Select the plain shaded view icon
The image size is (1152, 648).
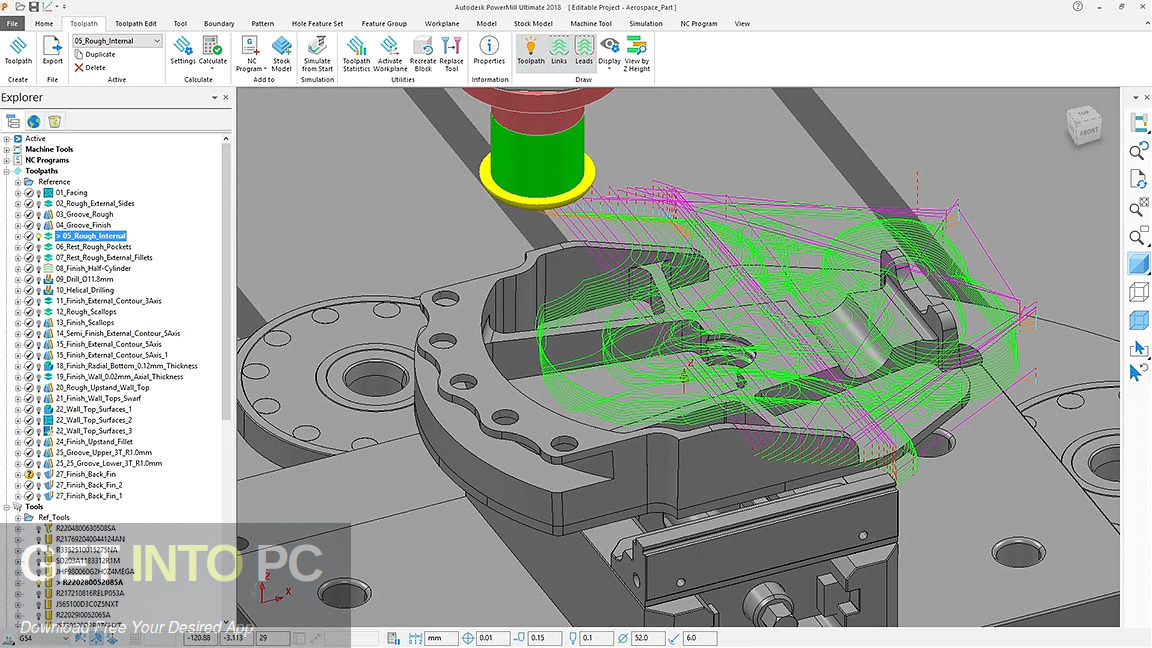tap(1139, 264)
